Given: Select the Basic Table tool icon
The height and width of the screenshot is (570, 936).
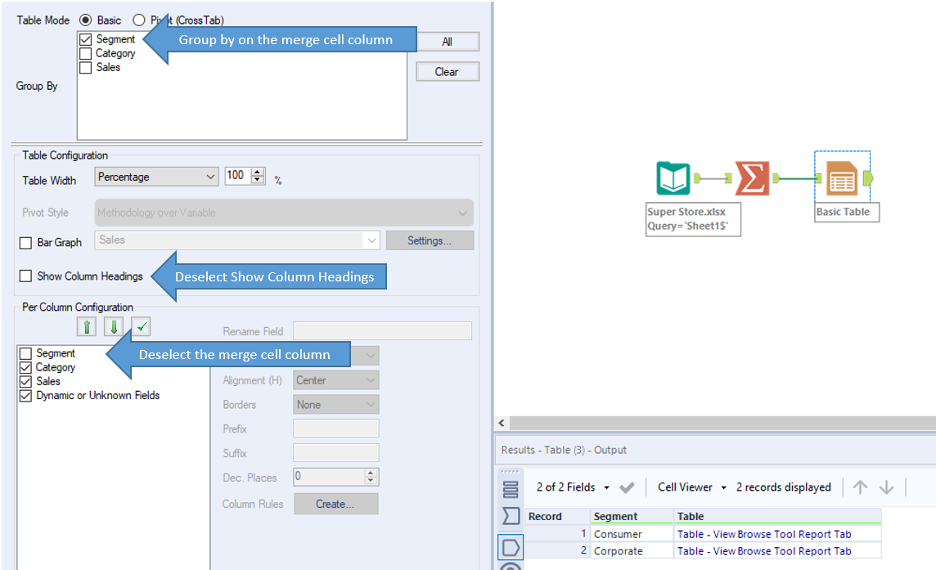Looking at the screenshot, I should coord(842,178).
